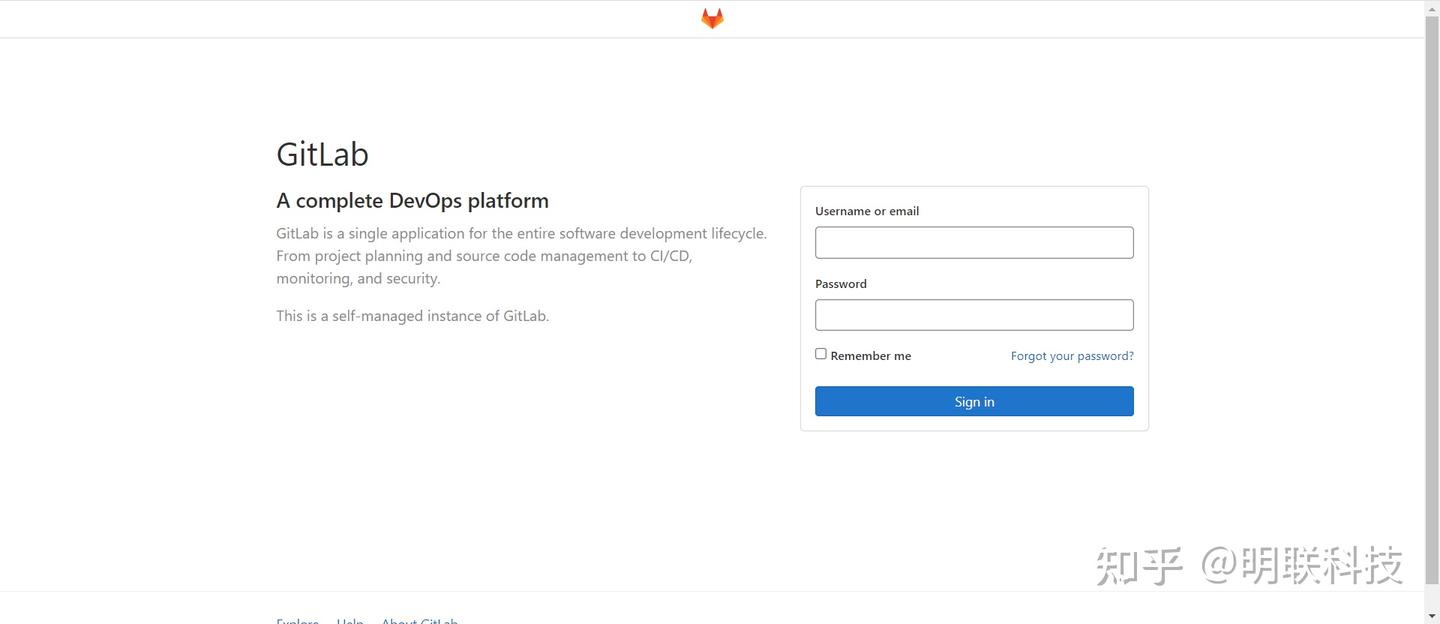Image resolution: width=1440 pixels, height=624 pixels.
Task: Click the A complete DevOps platform heading
Action: coord(412,201)
